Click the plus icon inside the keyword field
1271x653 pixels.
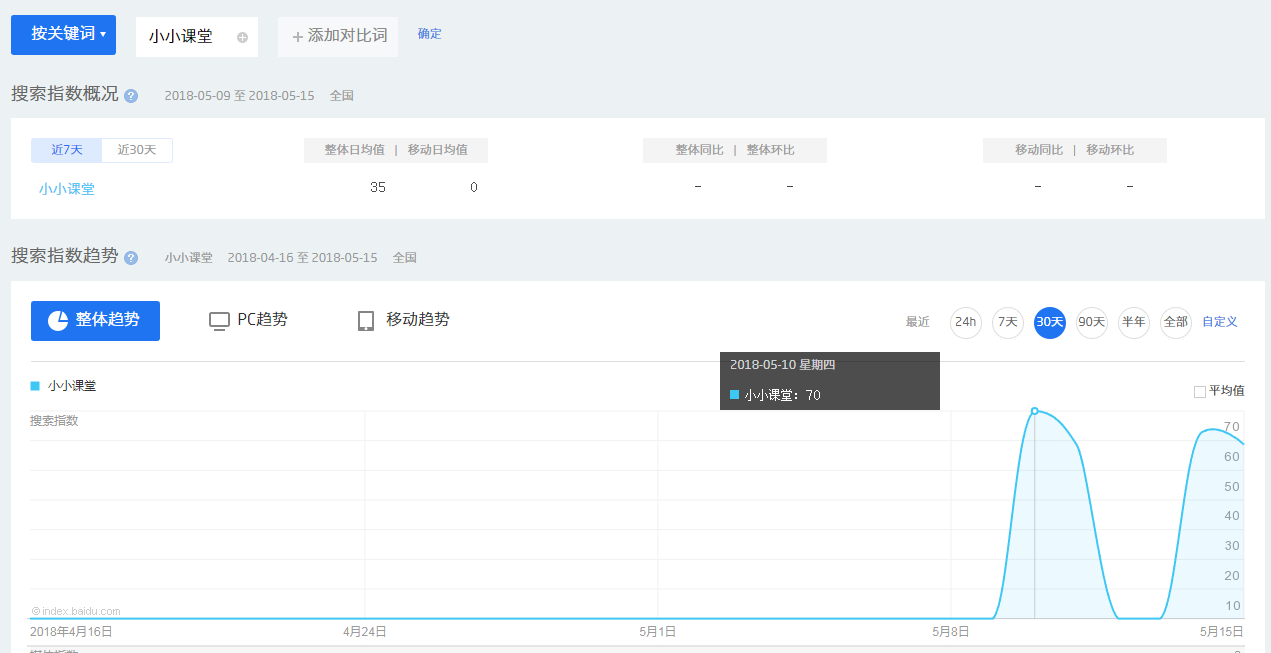point(242,37)
